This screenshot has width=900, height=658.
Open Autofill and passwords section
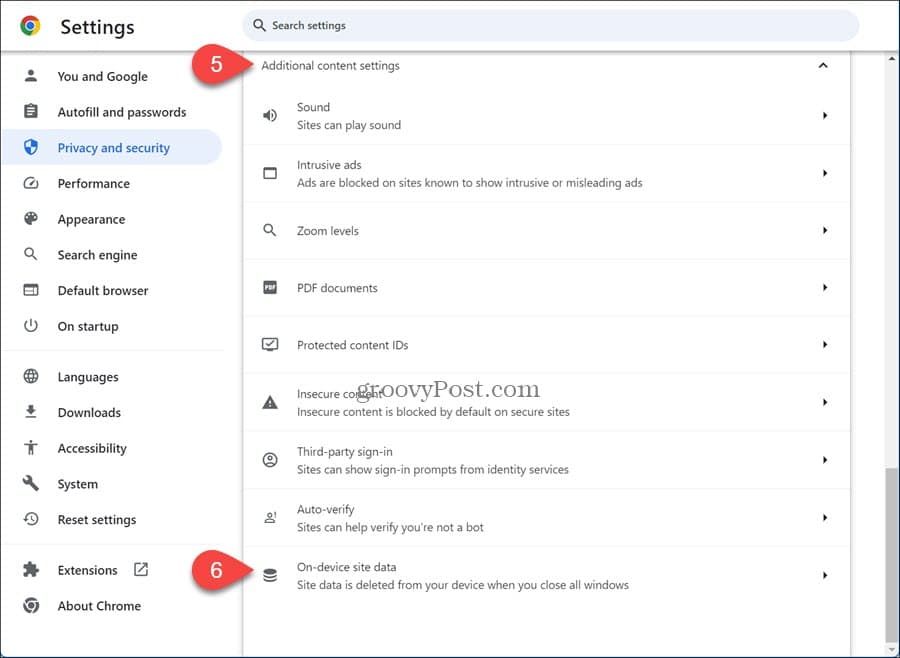click(112, 111)
